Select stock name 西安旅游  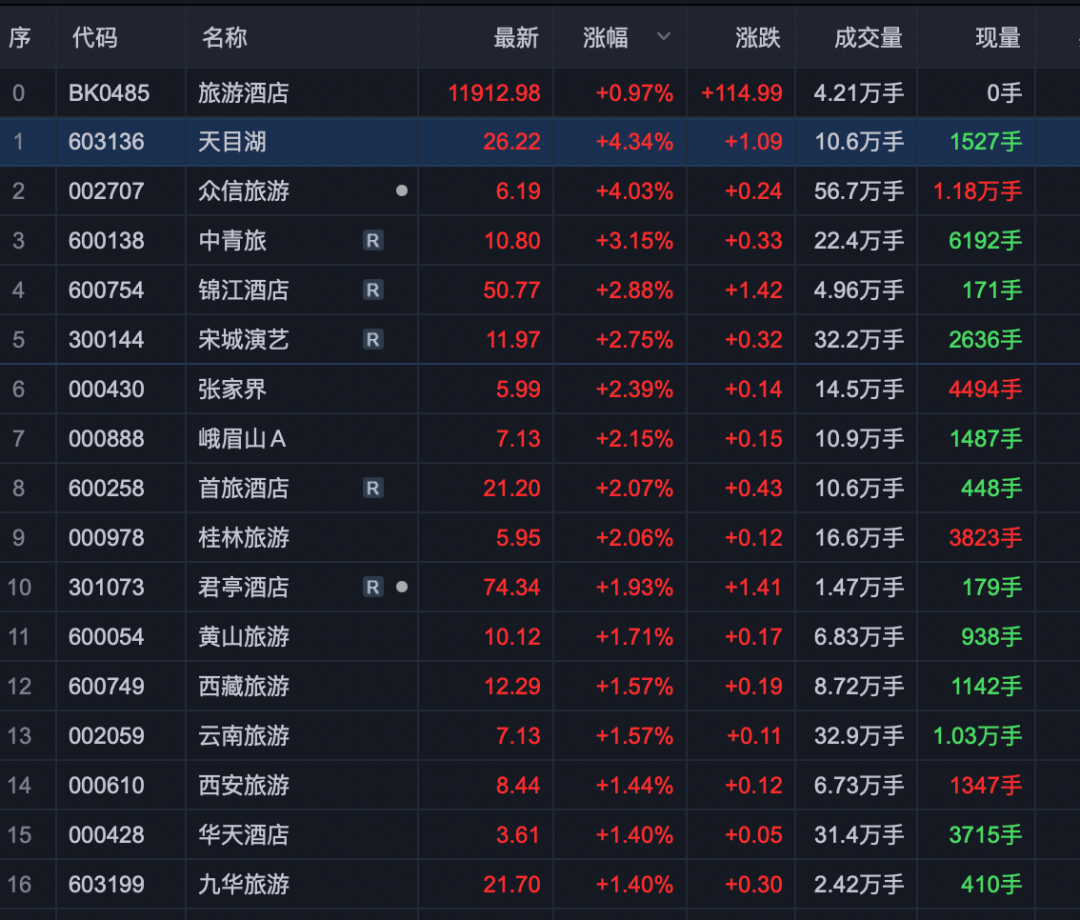(x=244, y=786)
